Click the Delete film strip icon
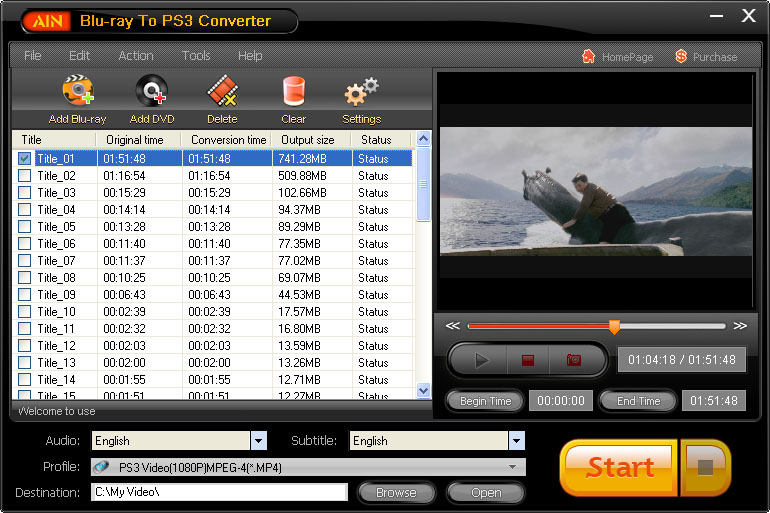 (222, 90)
